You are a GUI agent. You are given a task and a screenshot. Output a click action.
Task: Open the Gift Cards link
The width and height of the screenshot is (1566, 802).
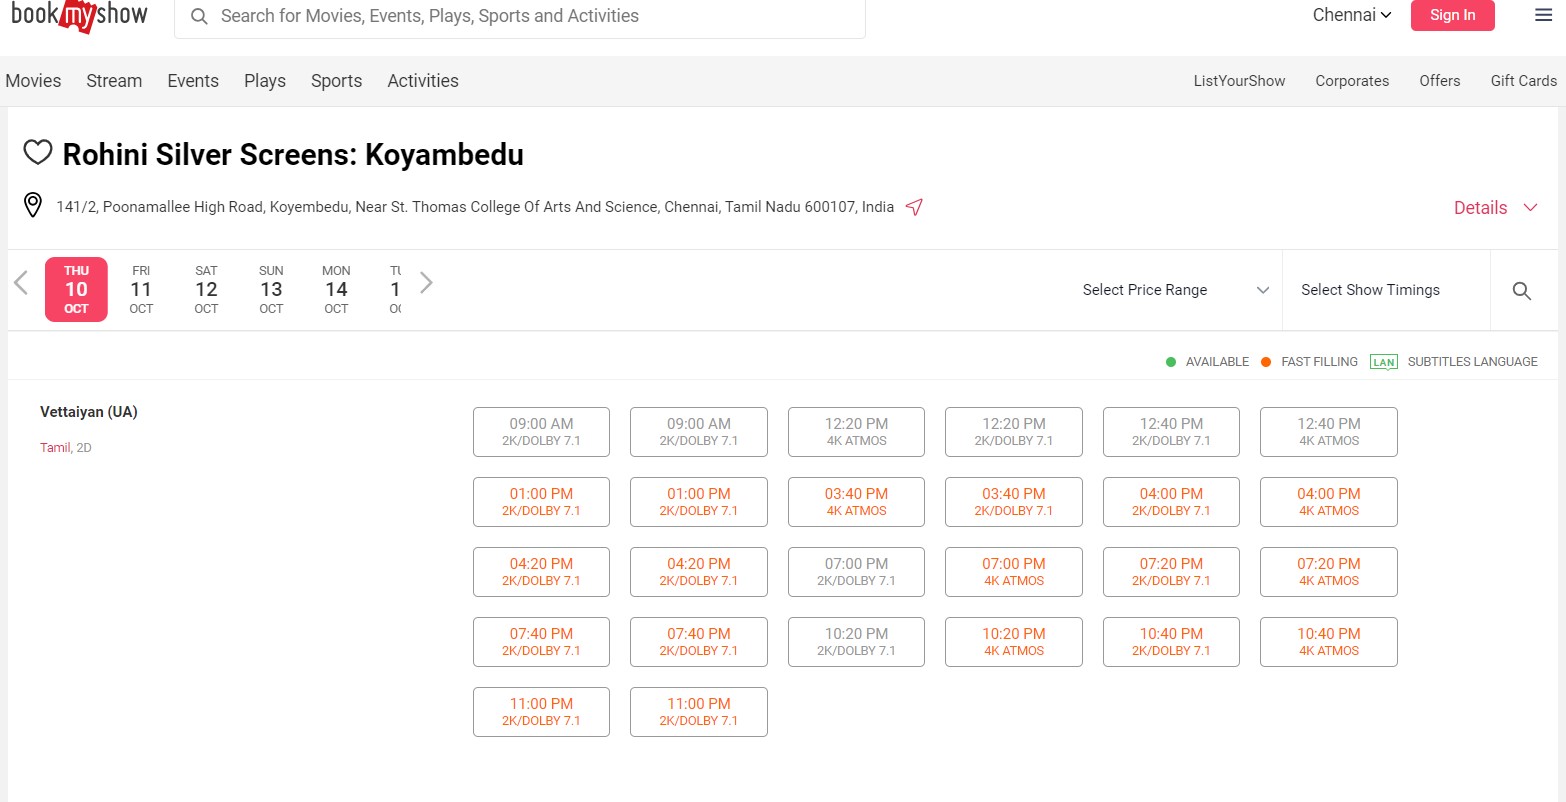coord(1522,81)
